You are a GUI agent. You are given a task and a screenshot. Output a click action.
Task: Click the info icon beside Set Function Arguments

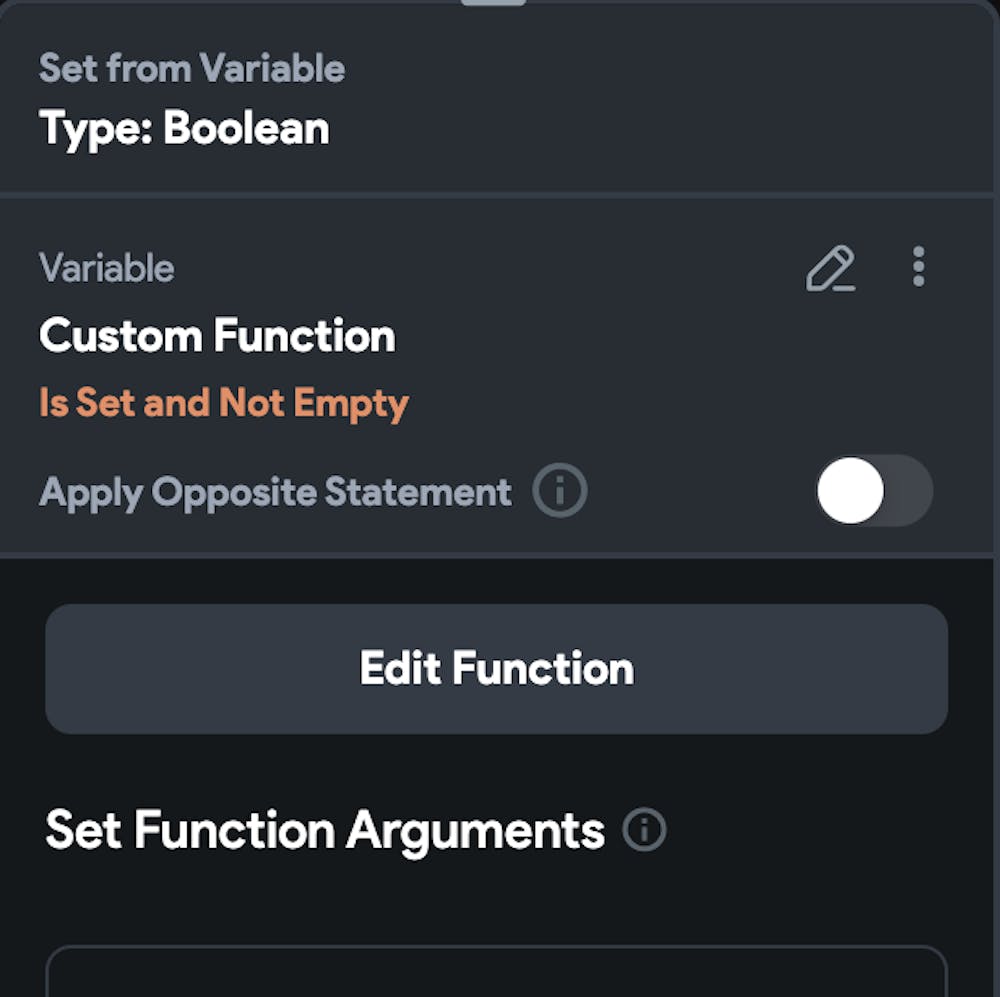645,829
